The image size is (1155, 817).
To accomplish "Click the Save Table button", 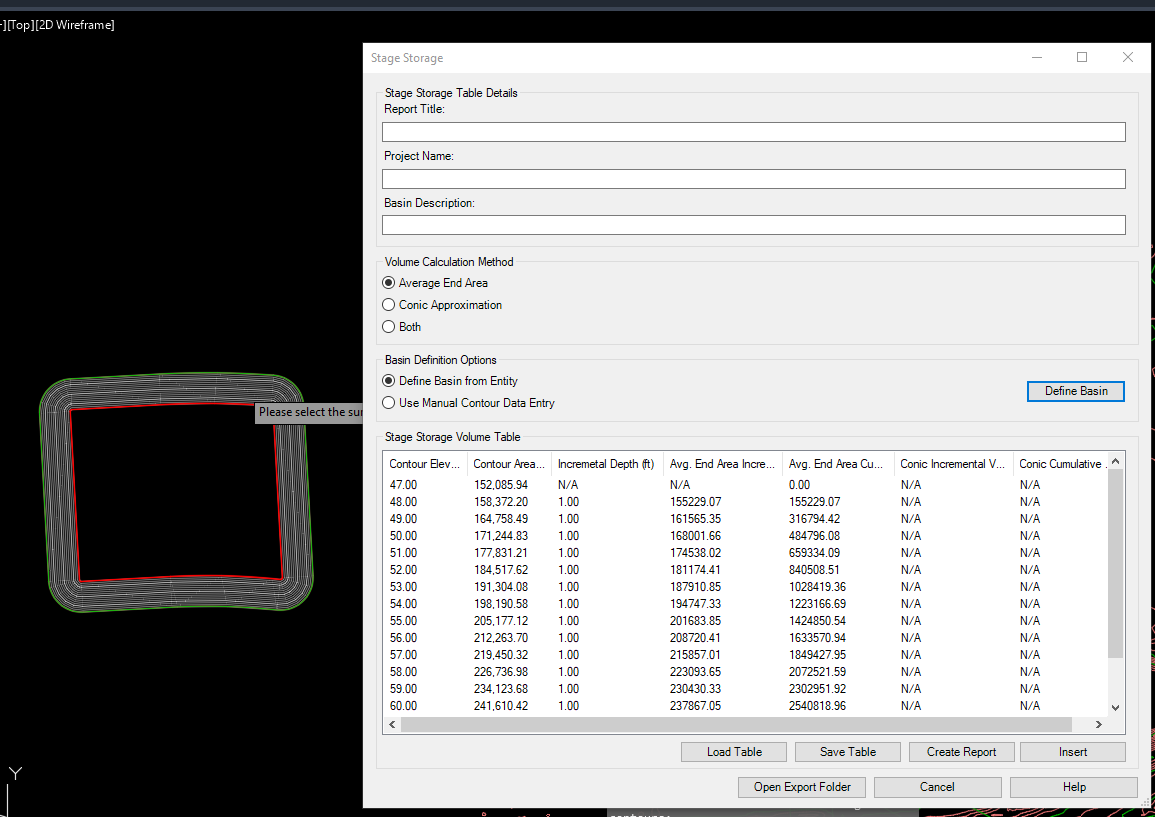I will point(847,751).
